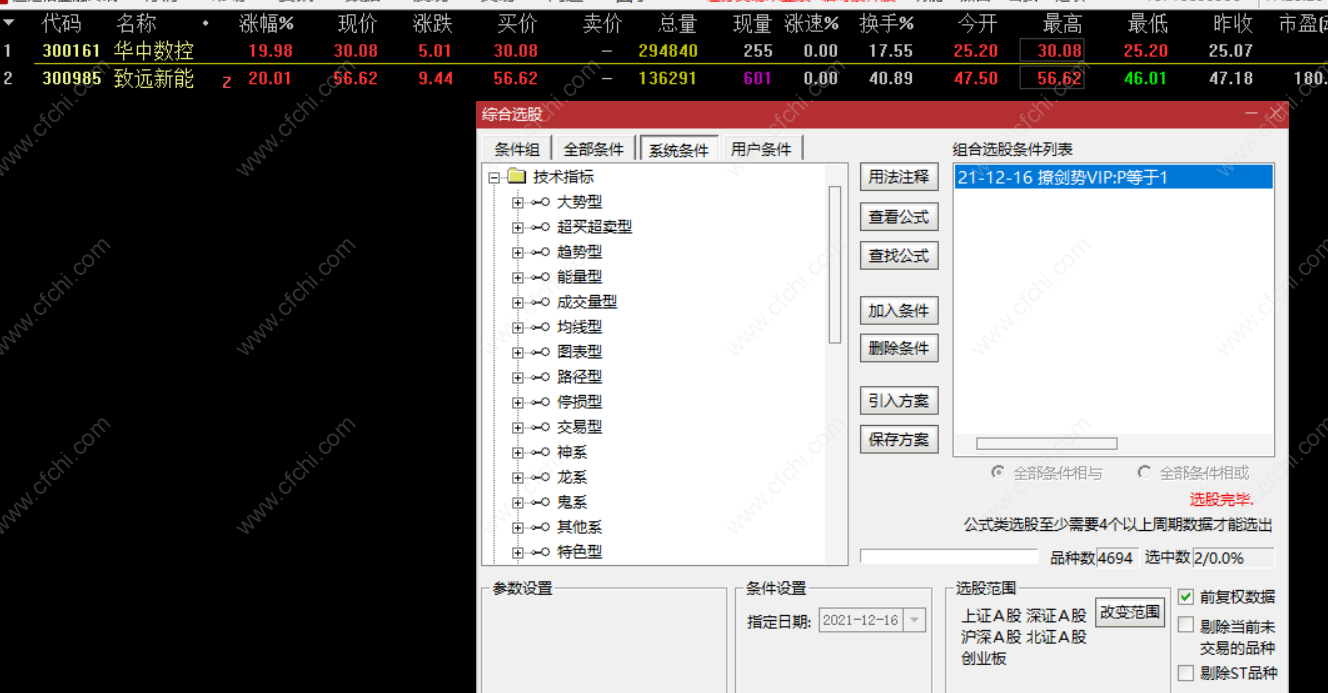1328x693 pixels.
Task: Select the 全部条件相与 radio button
Action: [x=997, y=472]
